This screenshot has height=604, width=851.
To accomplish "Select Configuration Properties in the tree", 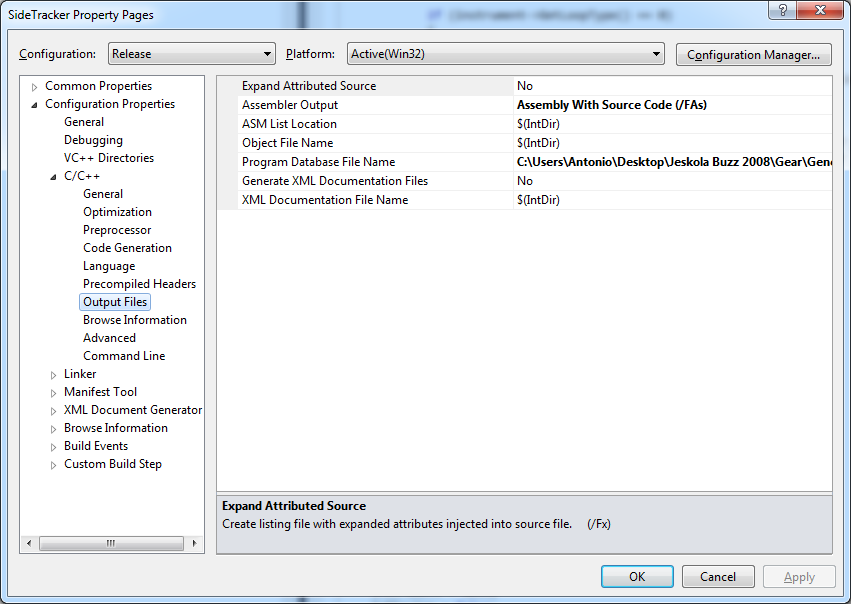I will pyautogui.click(x=110, y=104).
